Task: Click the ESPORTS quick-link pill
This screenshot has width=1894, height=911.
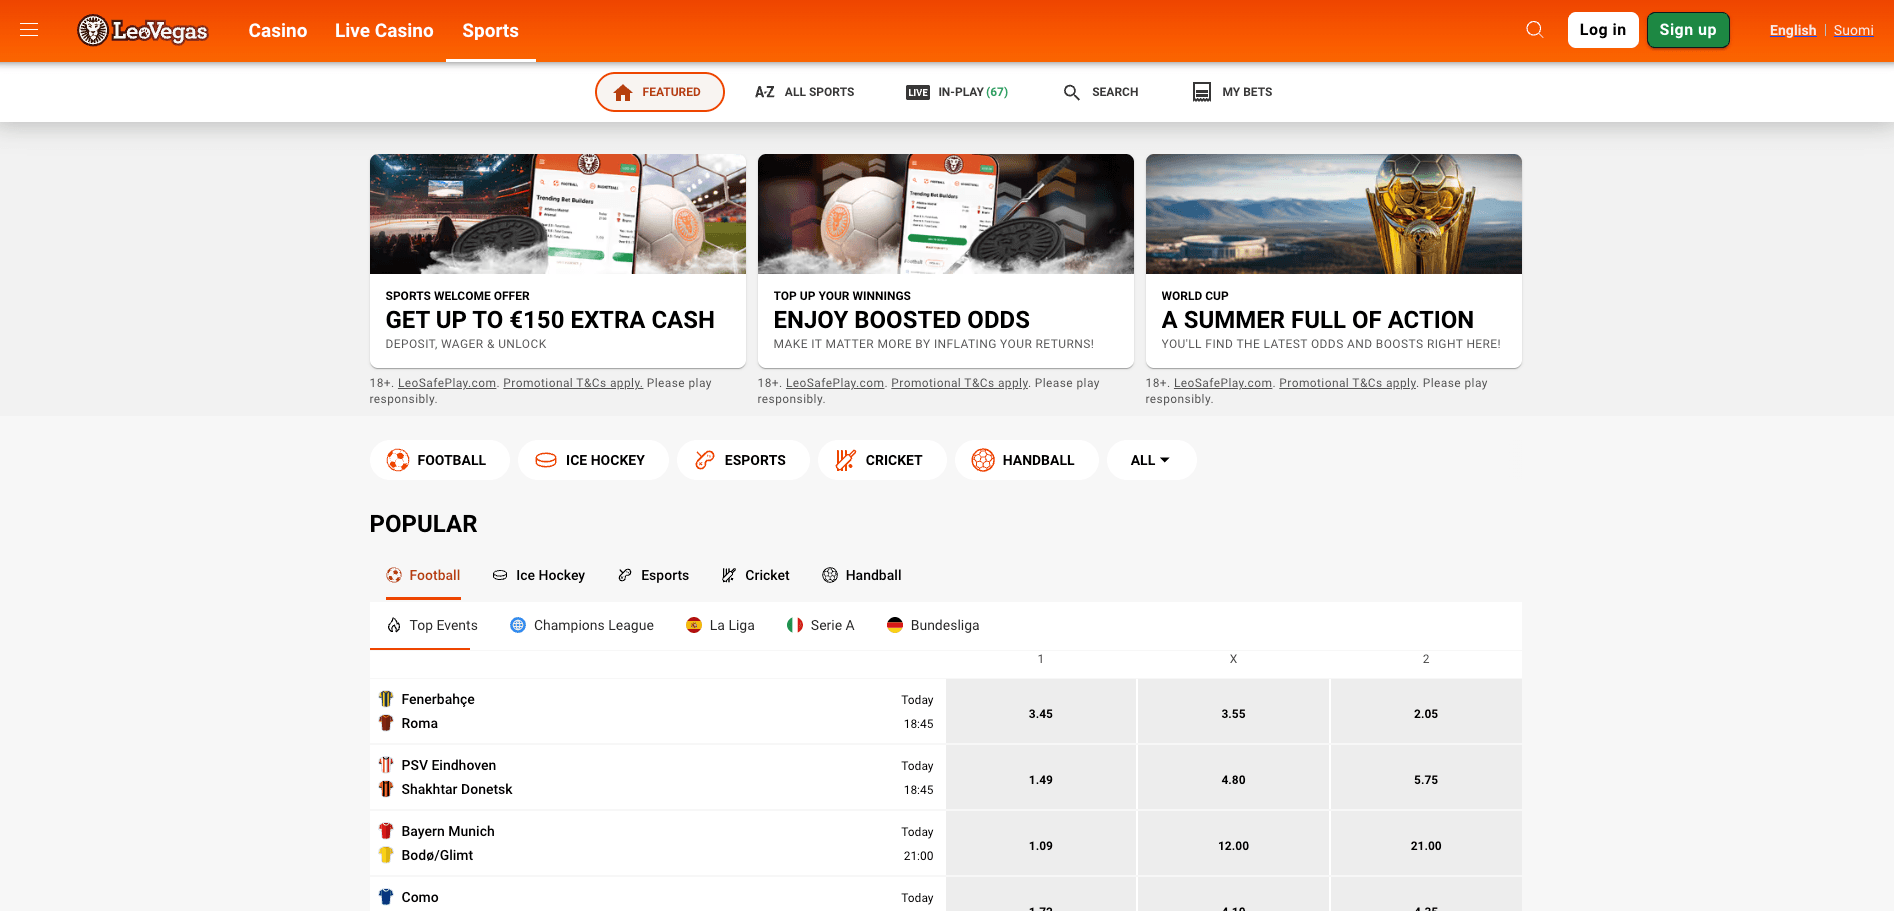Action: (x=743, y=460)
